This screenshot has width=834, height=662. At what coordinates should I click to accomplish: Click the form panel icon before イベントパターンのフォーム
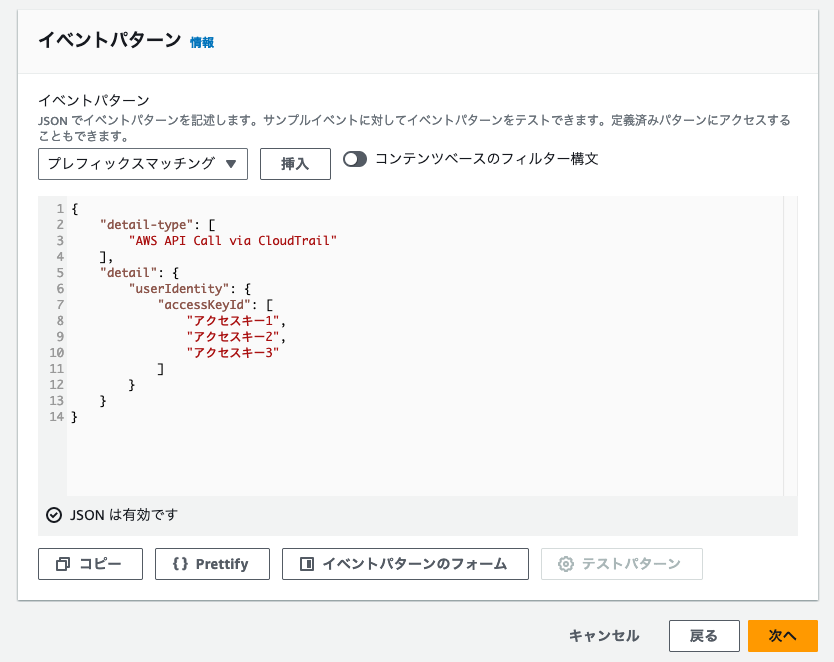coord(307,564)
